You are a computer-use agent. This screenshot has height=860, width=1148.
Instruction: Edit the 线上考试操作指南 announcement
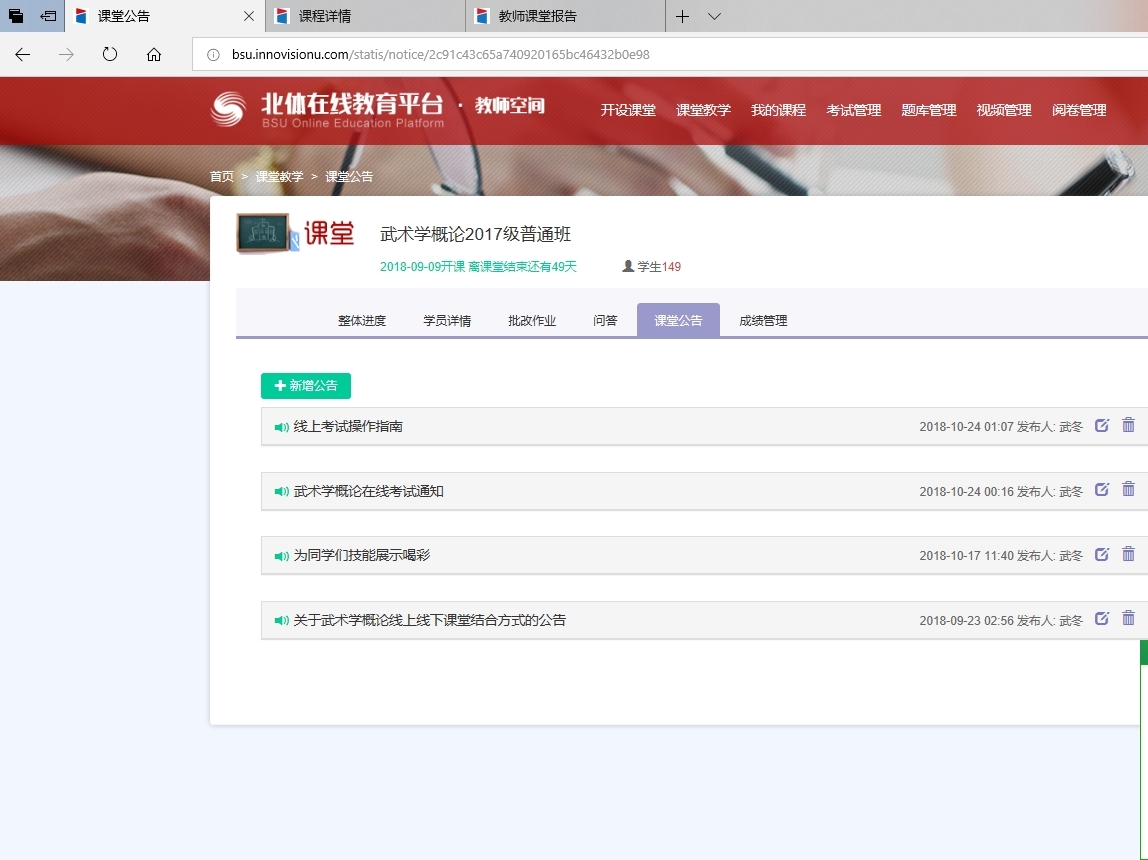point(1102,425)
